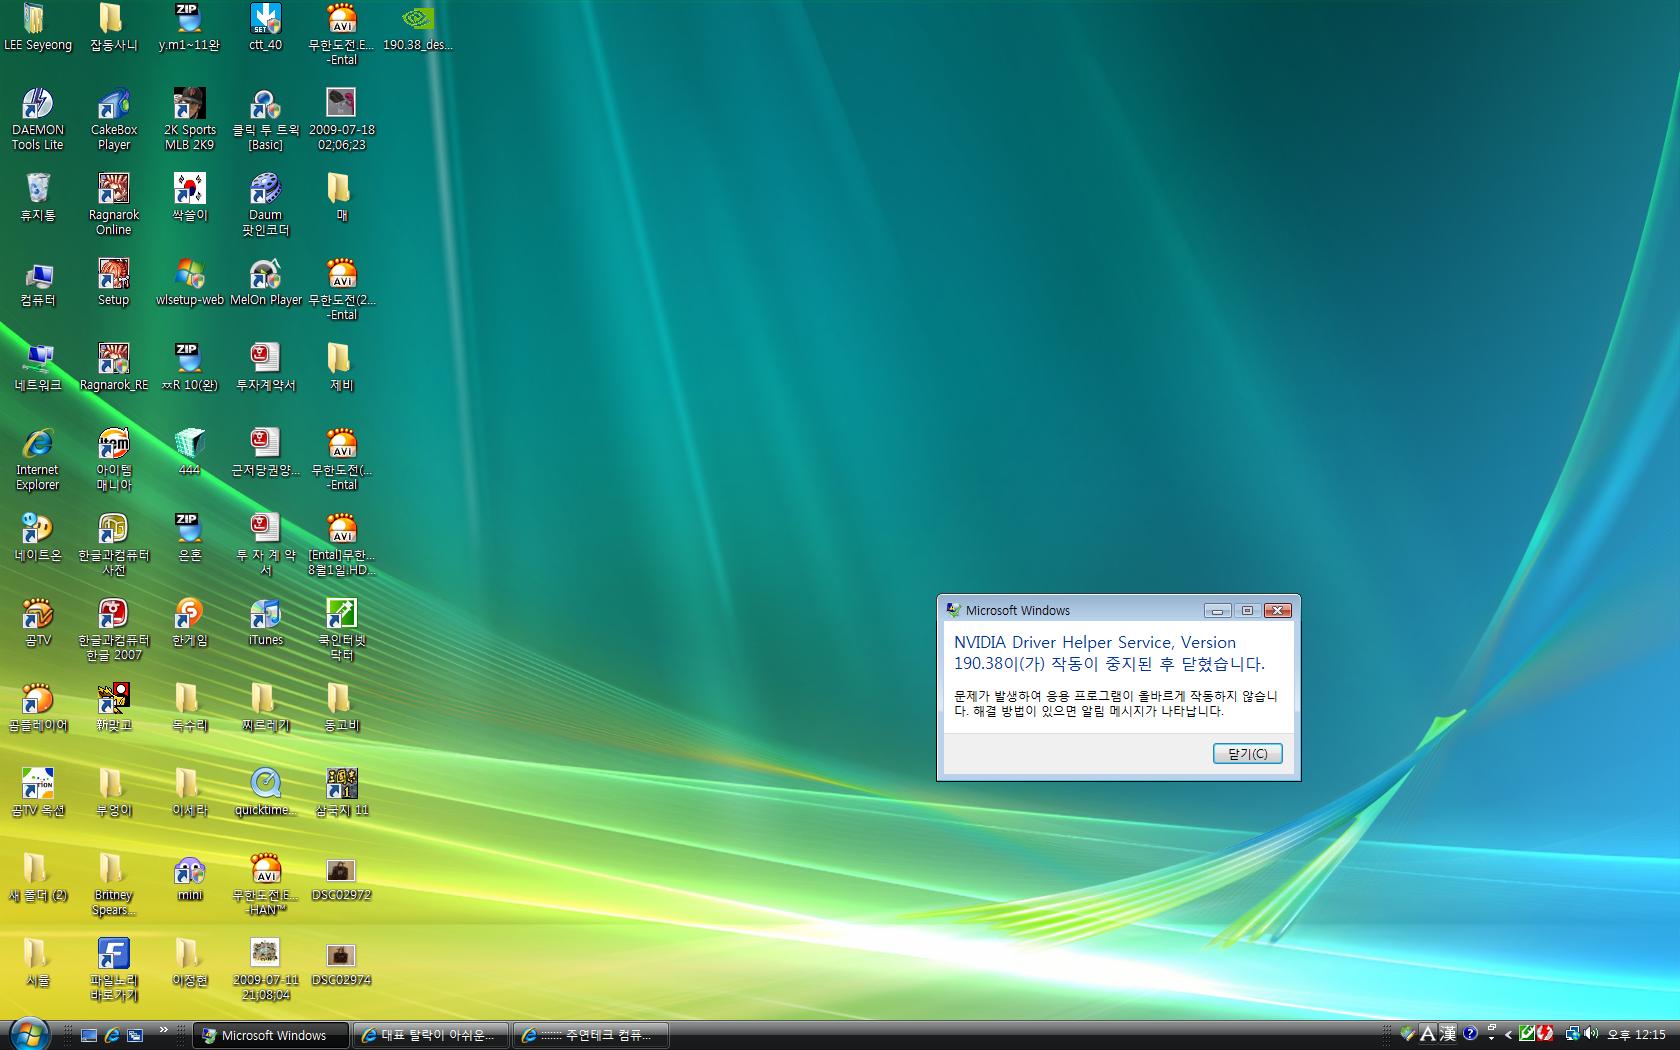The width and height of the screenshot is (1680, 1050).
Task: Open language bar help icon
Action: point(1470,1034)
